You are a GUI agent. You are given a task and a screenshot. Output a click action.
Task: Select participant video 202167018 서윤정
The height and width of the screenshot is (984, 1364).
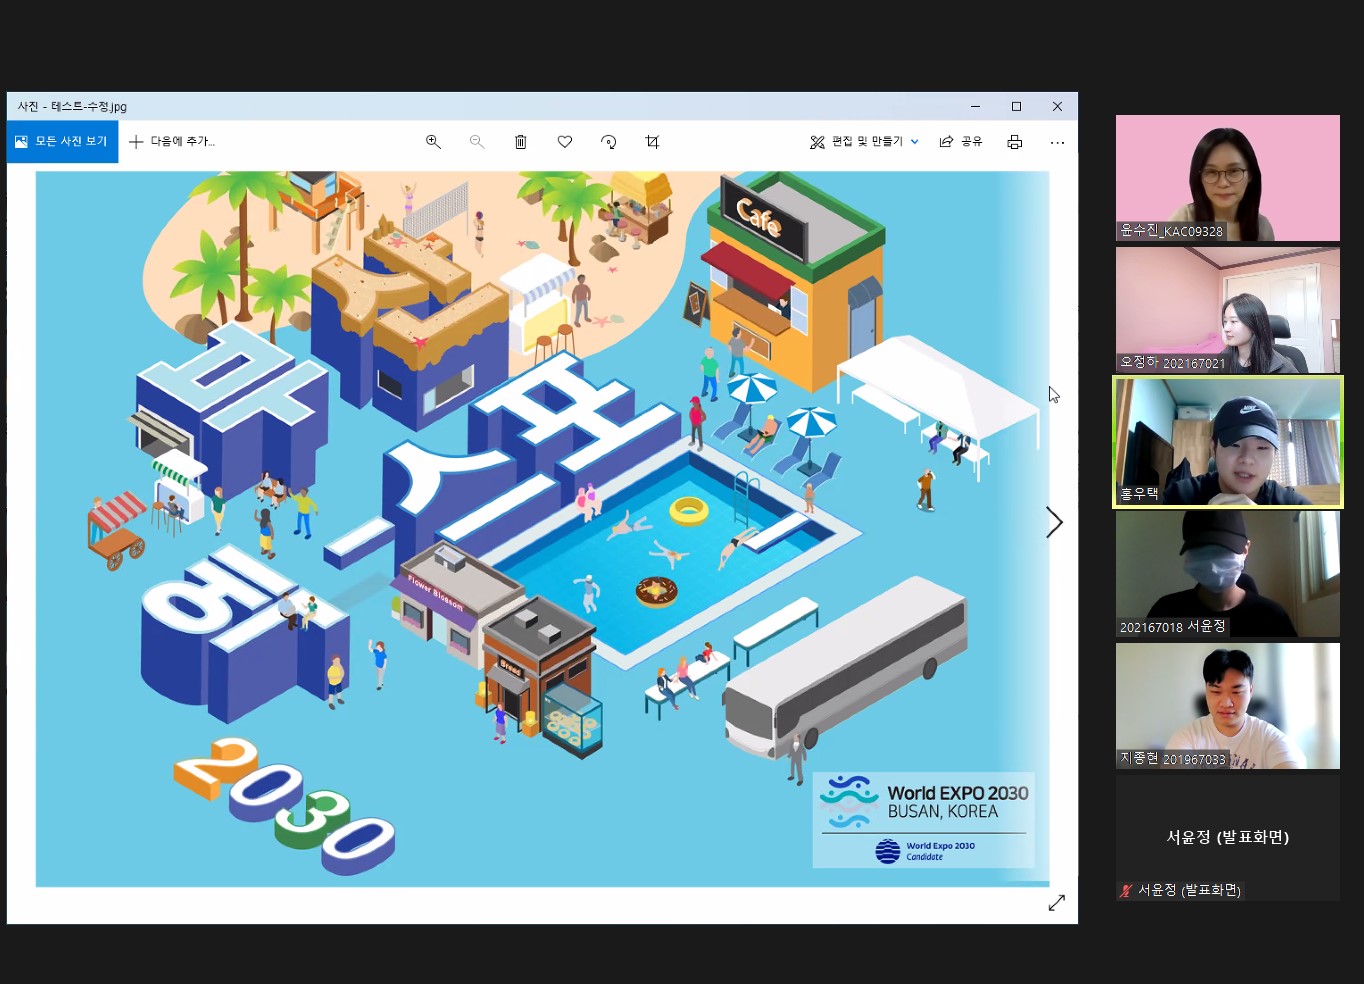(x=1228, y=574)
